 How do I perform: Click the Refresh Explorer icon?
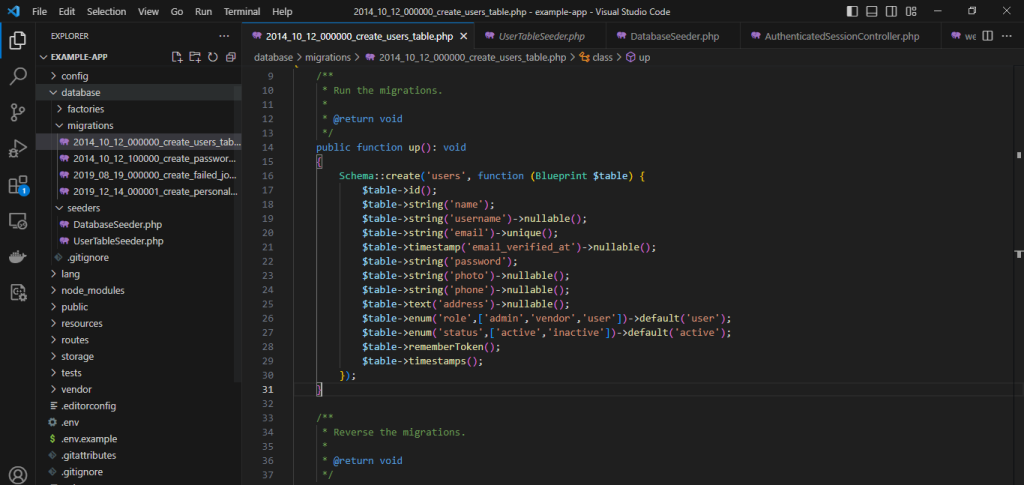[212, 57]
